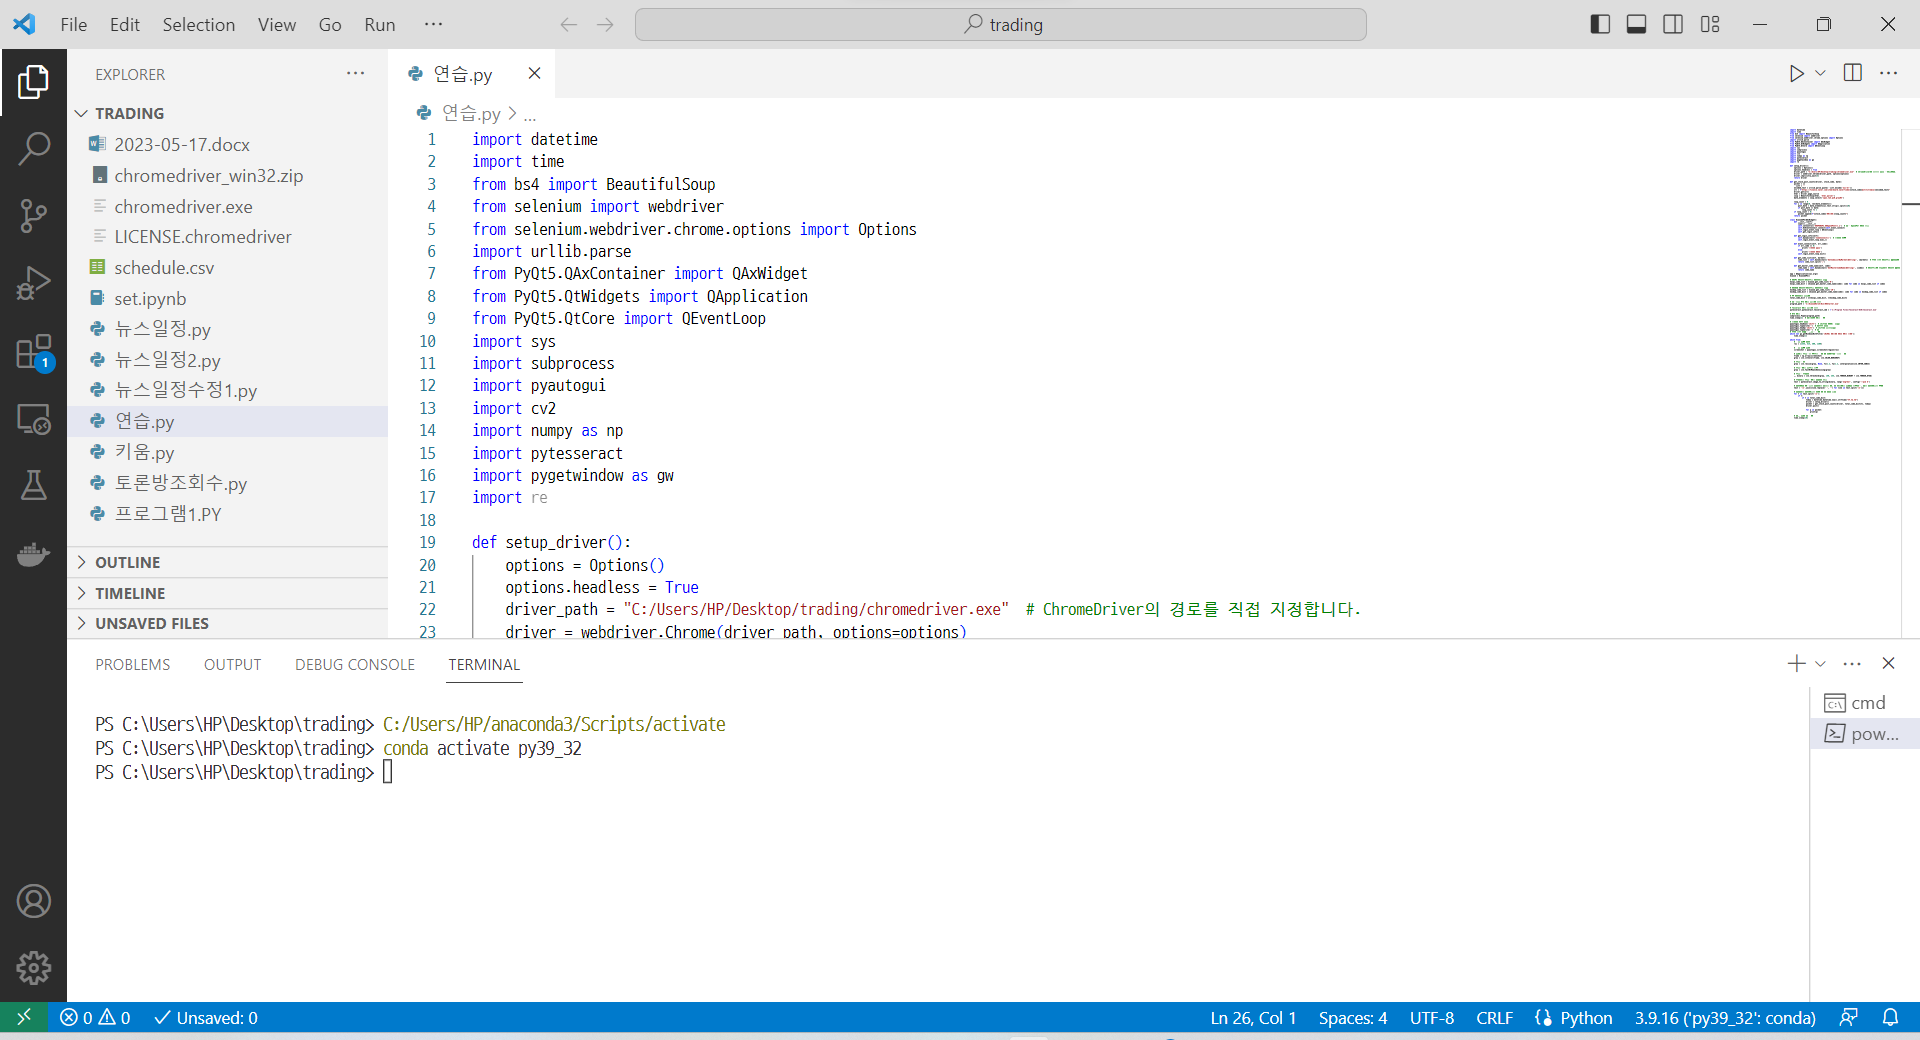Expand the OUTLINE section
This screenshot has height=1040, width=1920.
click(127, 562)
